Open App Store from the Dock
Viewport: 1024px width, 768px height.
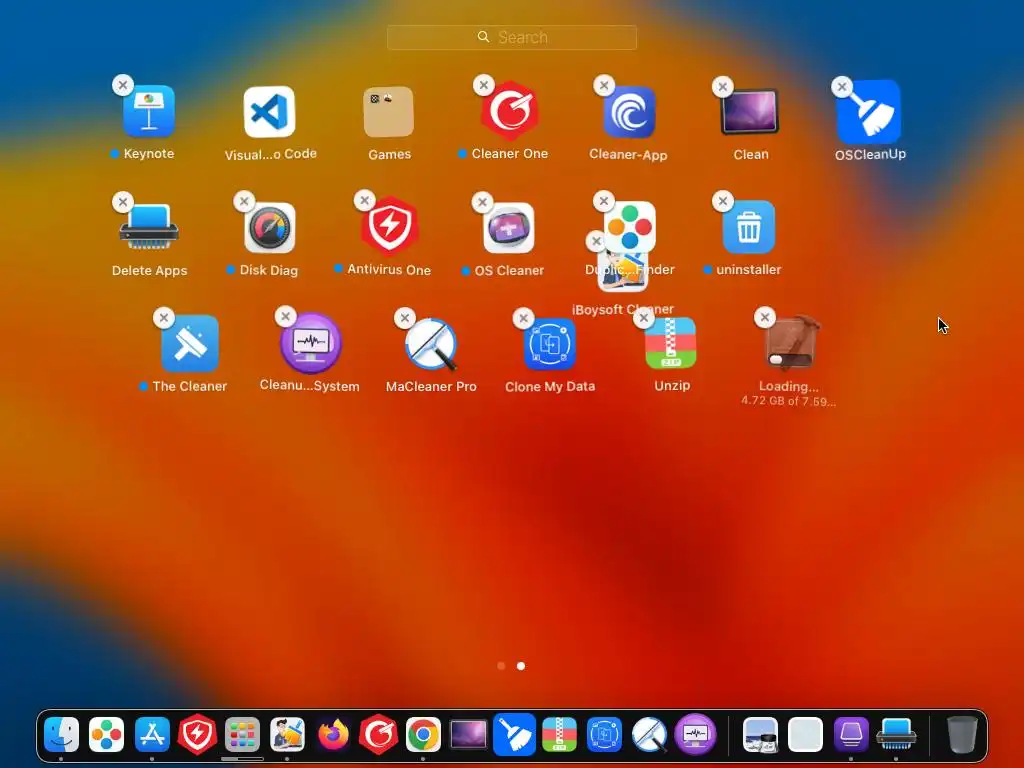(x=152, y=735)
